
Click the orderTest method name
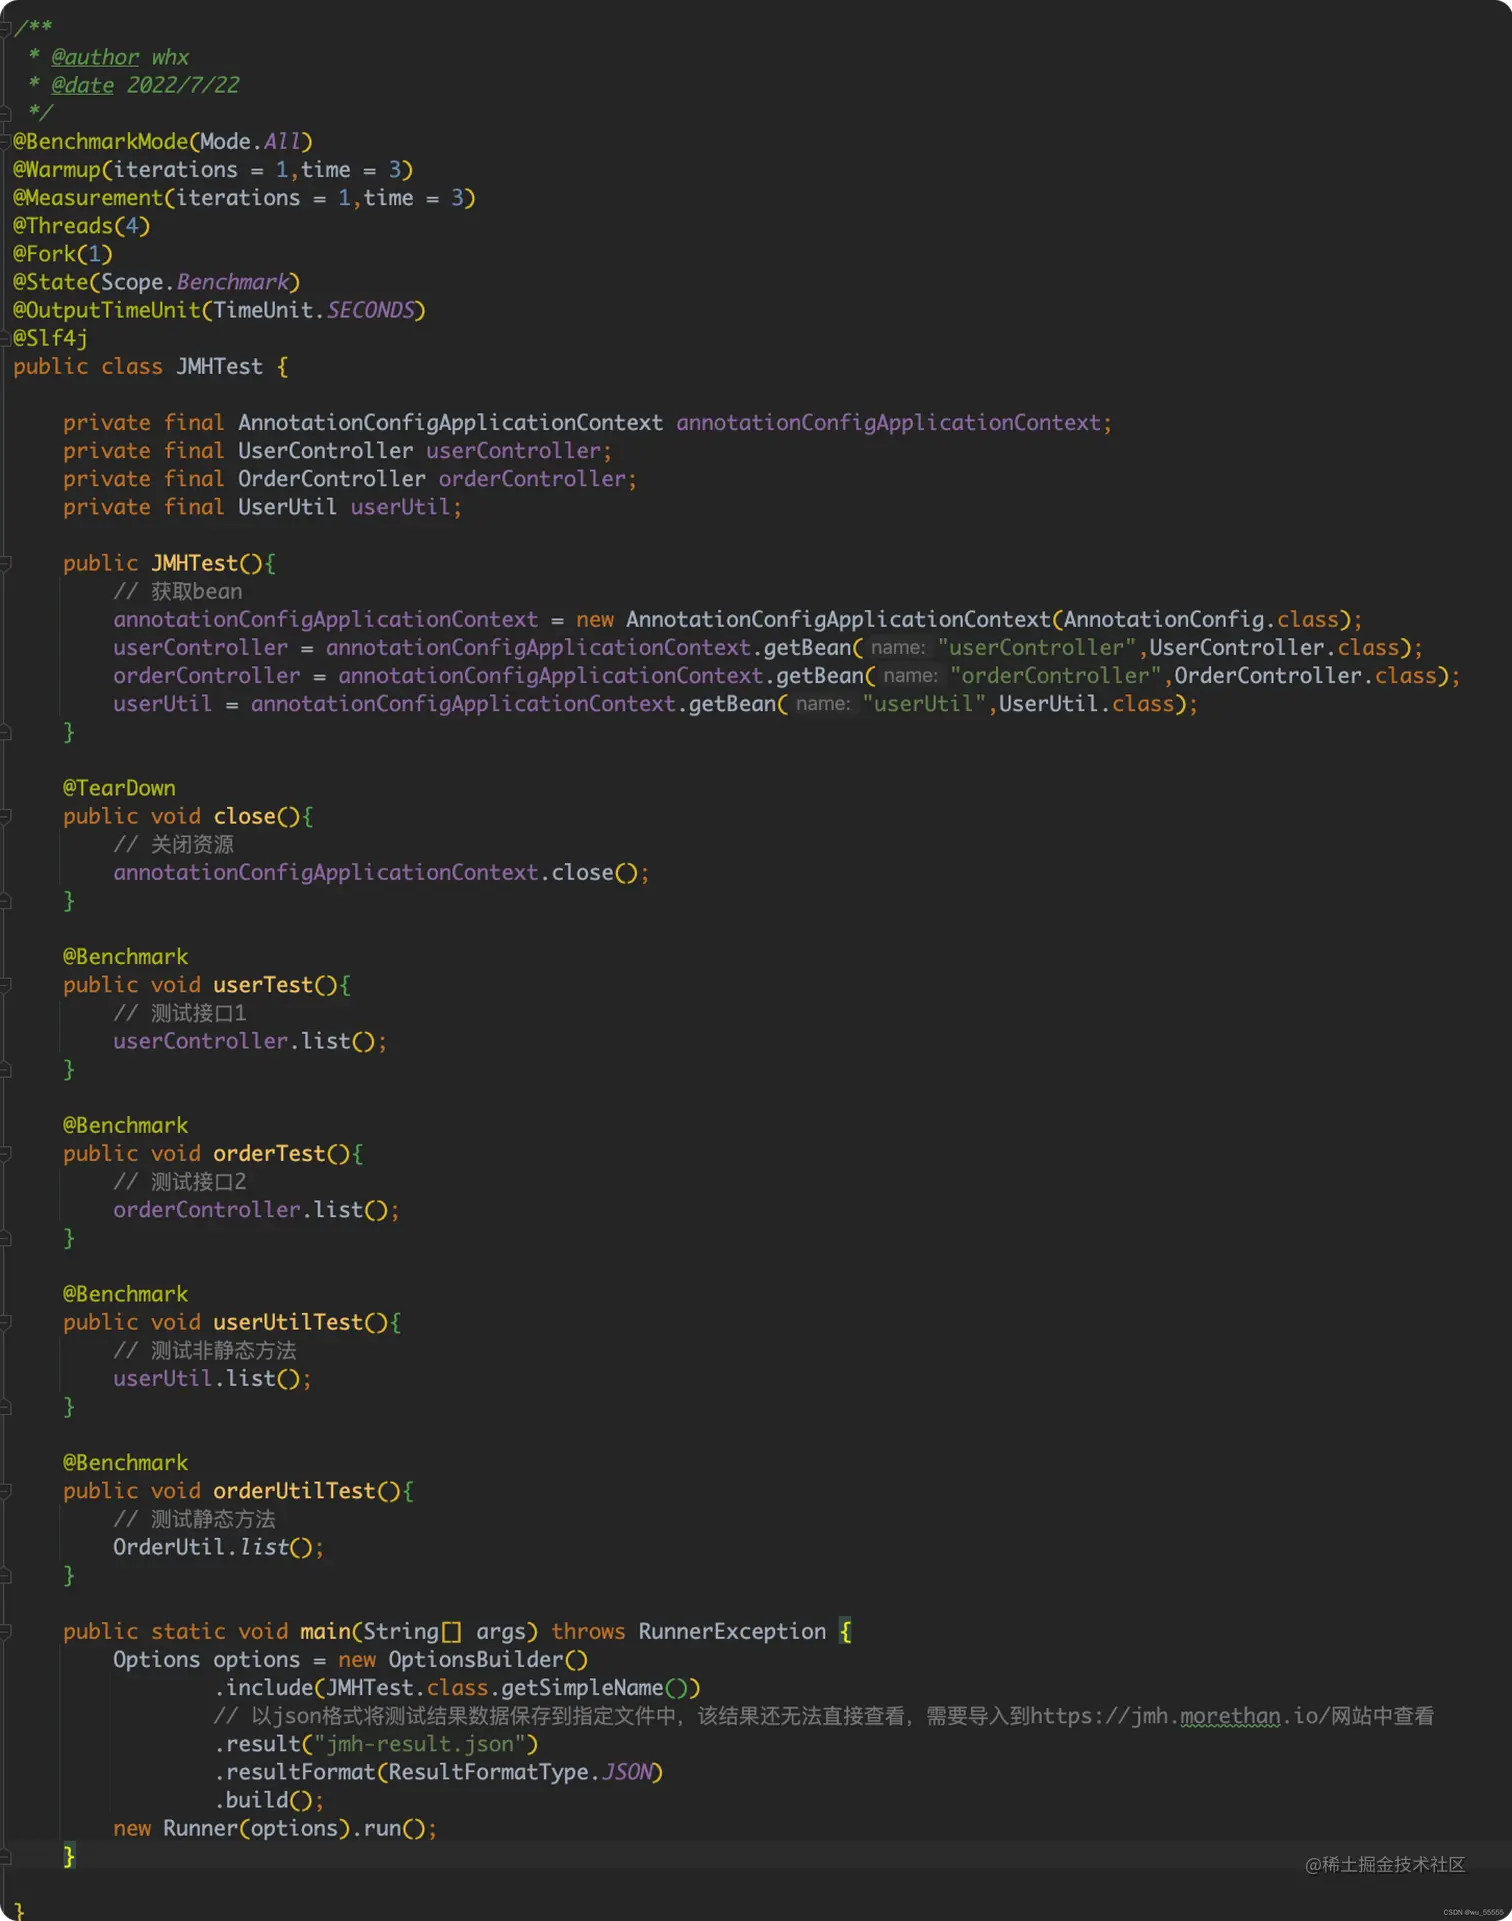[269, 1153]
